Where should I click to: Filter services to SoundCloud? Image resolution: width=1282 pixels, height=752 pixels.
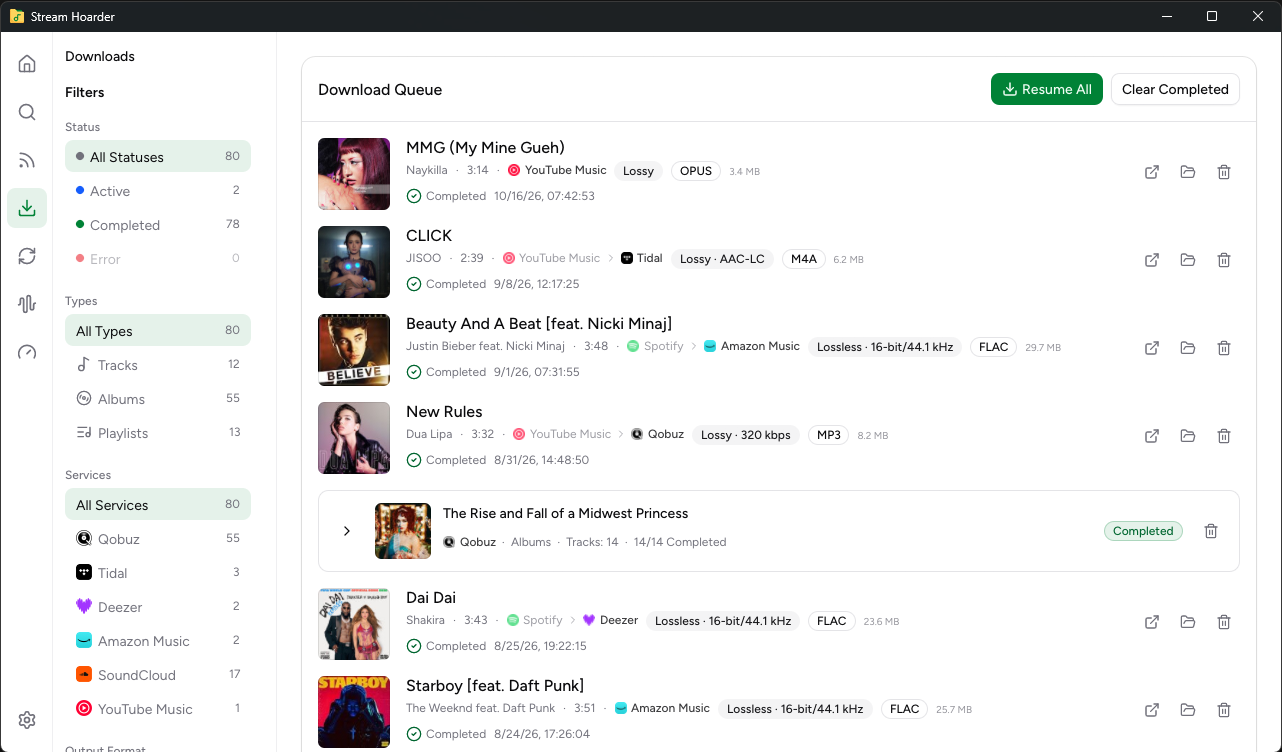pos(158,674)
